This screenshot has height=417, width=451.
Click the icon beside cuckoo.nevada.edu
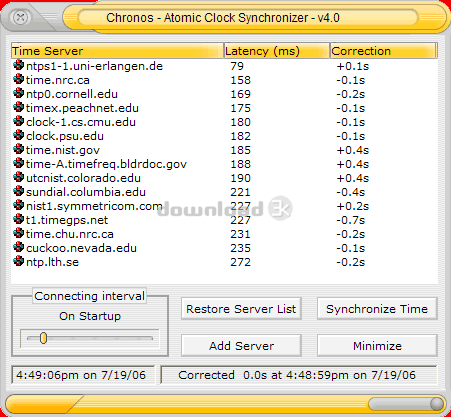coord(19,247)
